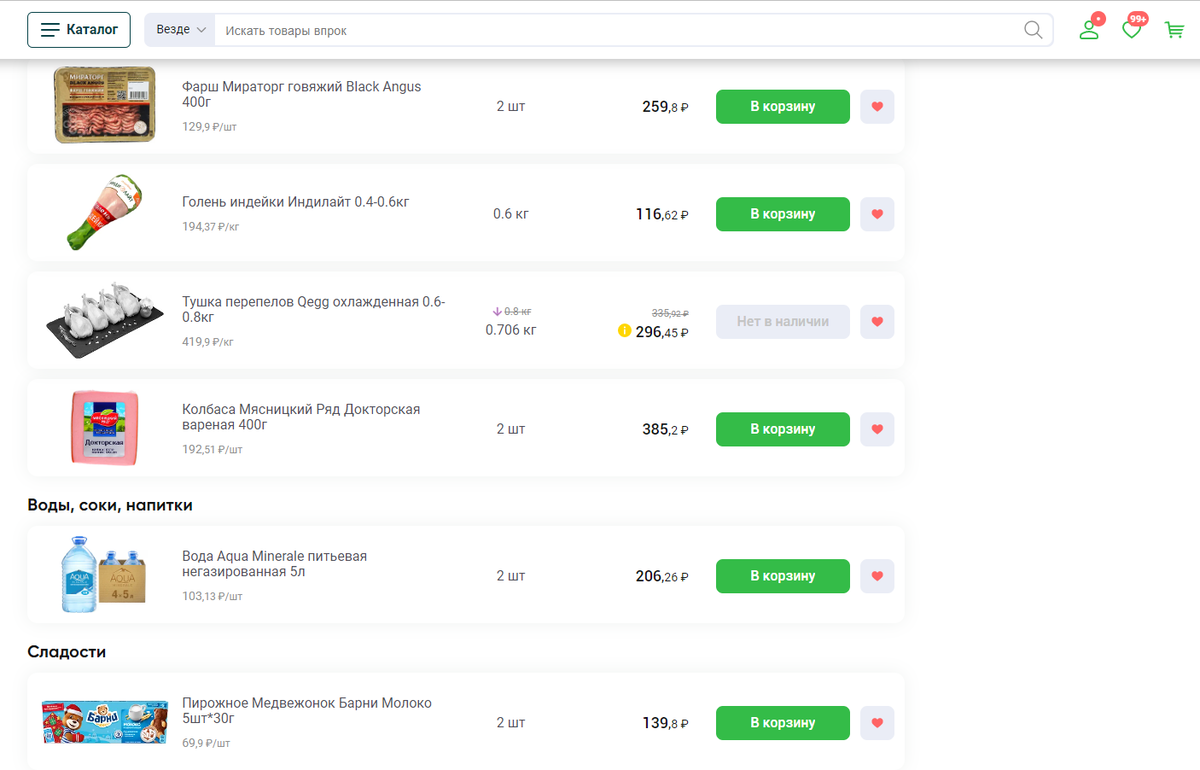
Task: Toggle favorite heart for Колбаса Докторская
Action: 877,429
